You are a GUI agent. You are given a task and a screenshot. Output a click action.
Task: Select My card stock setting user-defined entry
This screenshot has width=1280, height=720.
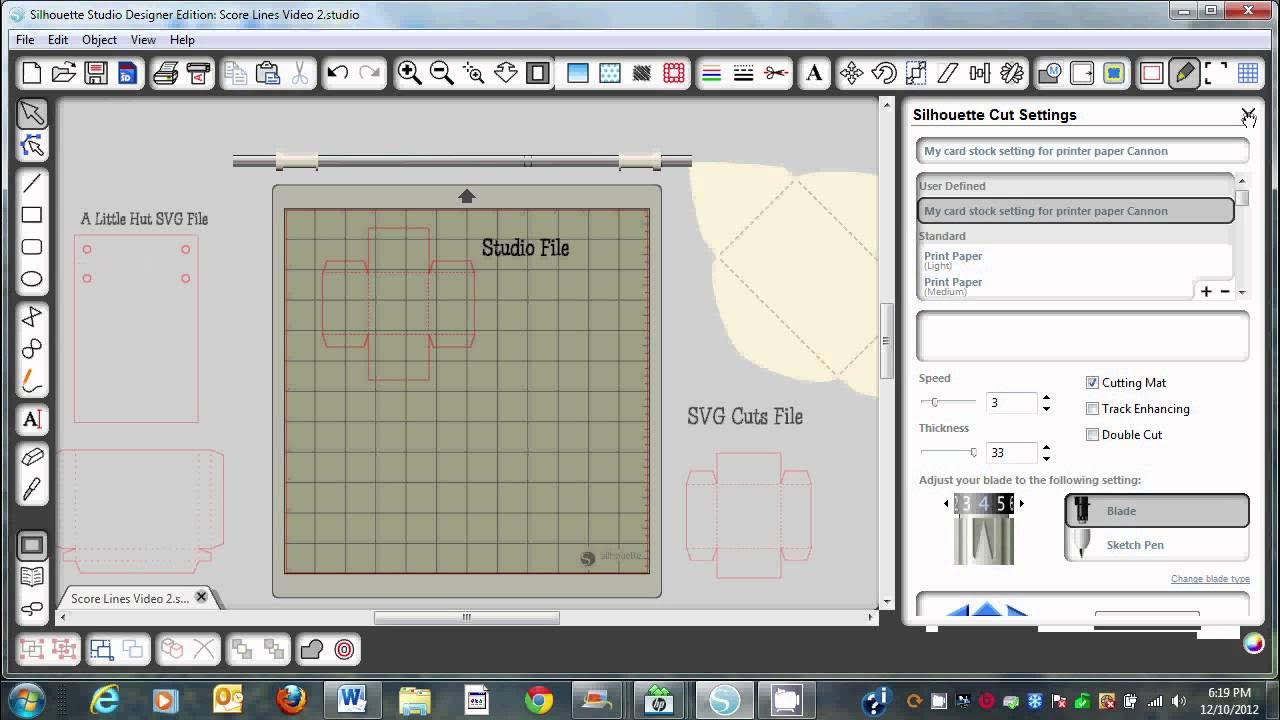(x=1076, y=211)
